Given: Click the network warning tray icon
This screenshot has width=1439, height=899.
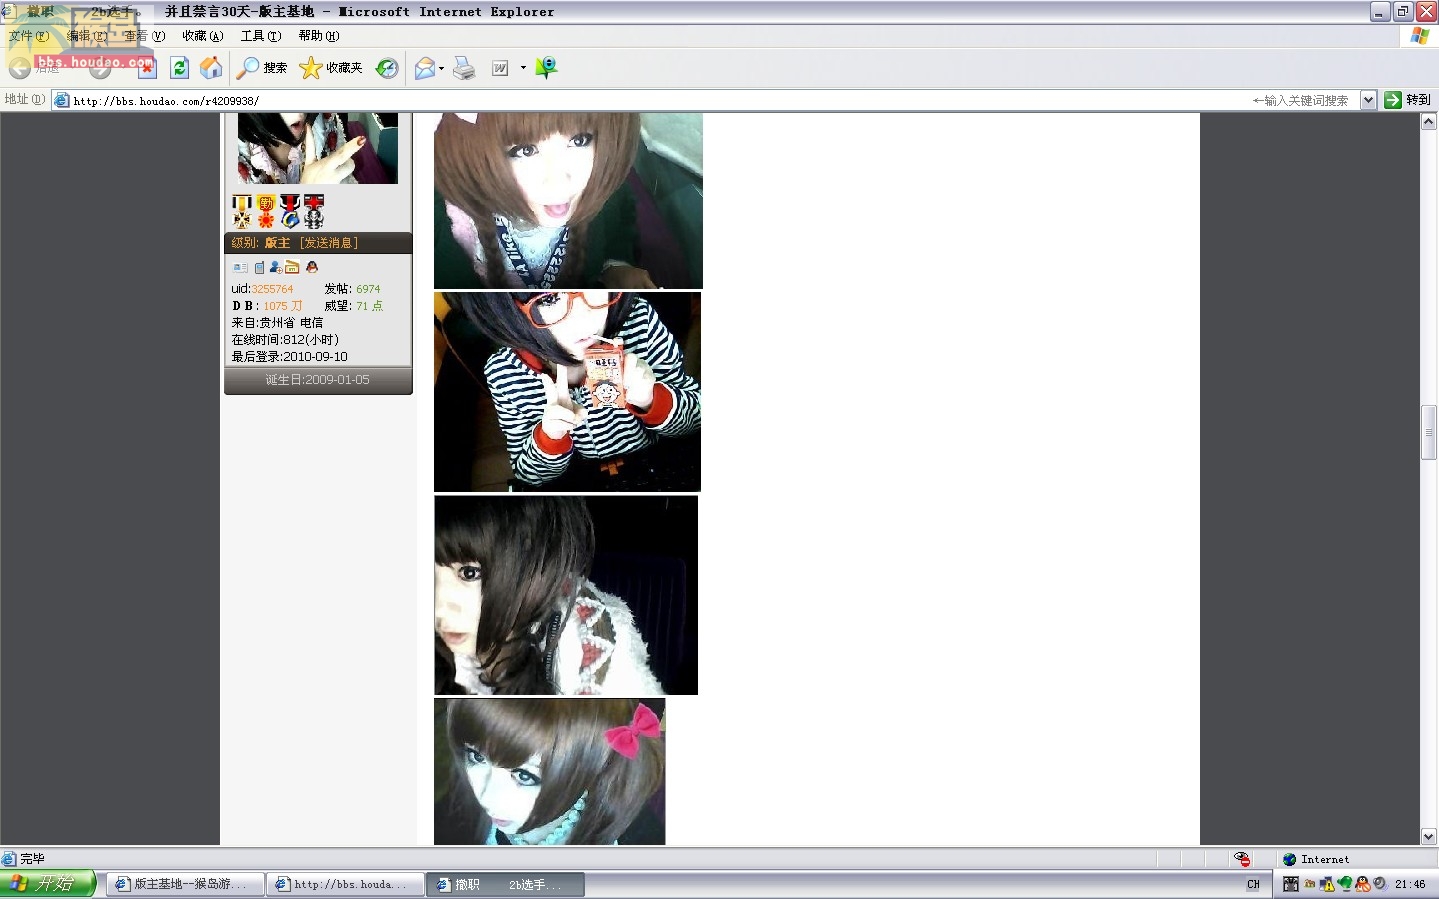Looking at the screenshot, I should point(1327,884).
